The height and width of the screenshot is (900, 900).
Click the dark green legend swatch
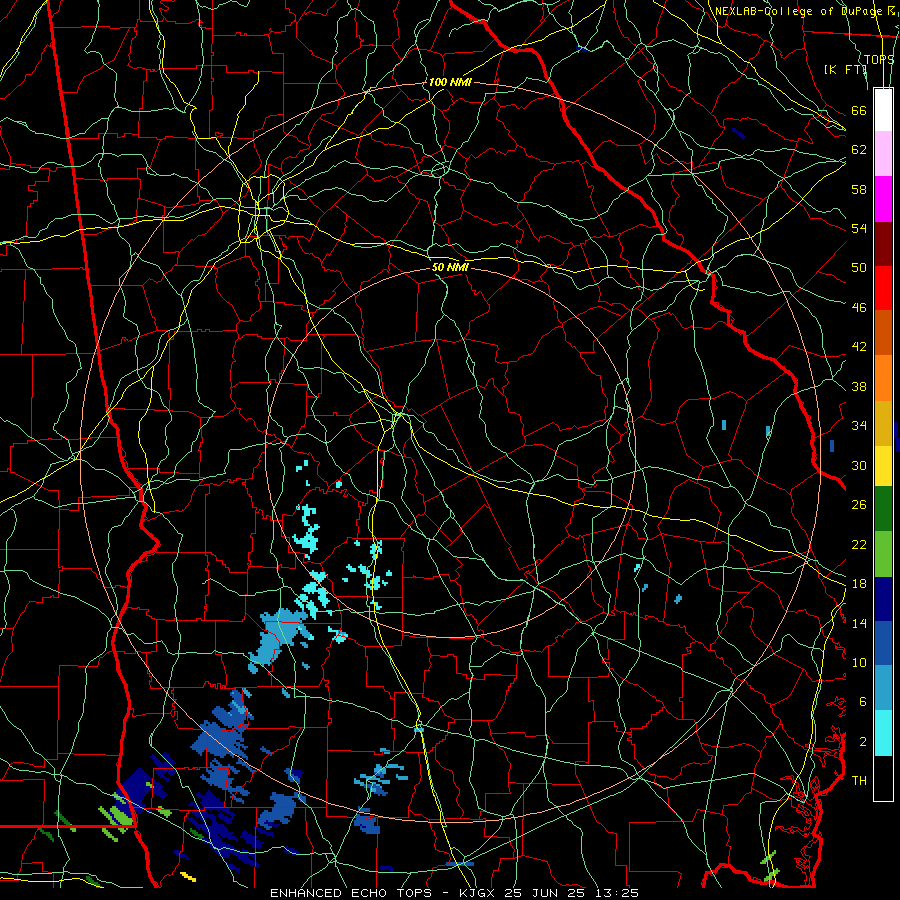tap(883, 509)
